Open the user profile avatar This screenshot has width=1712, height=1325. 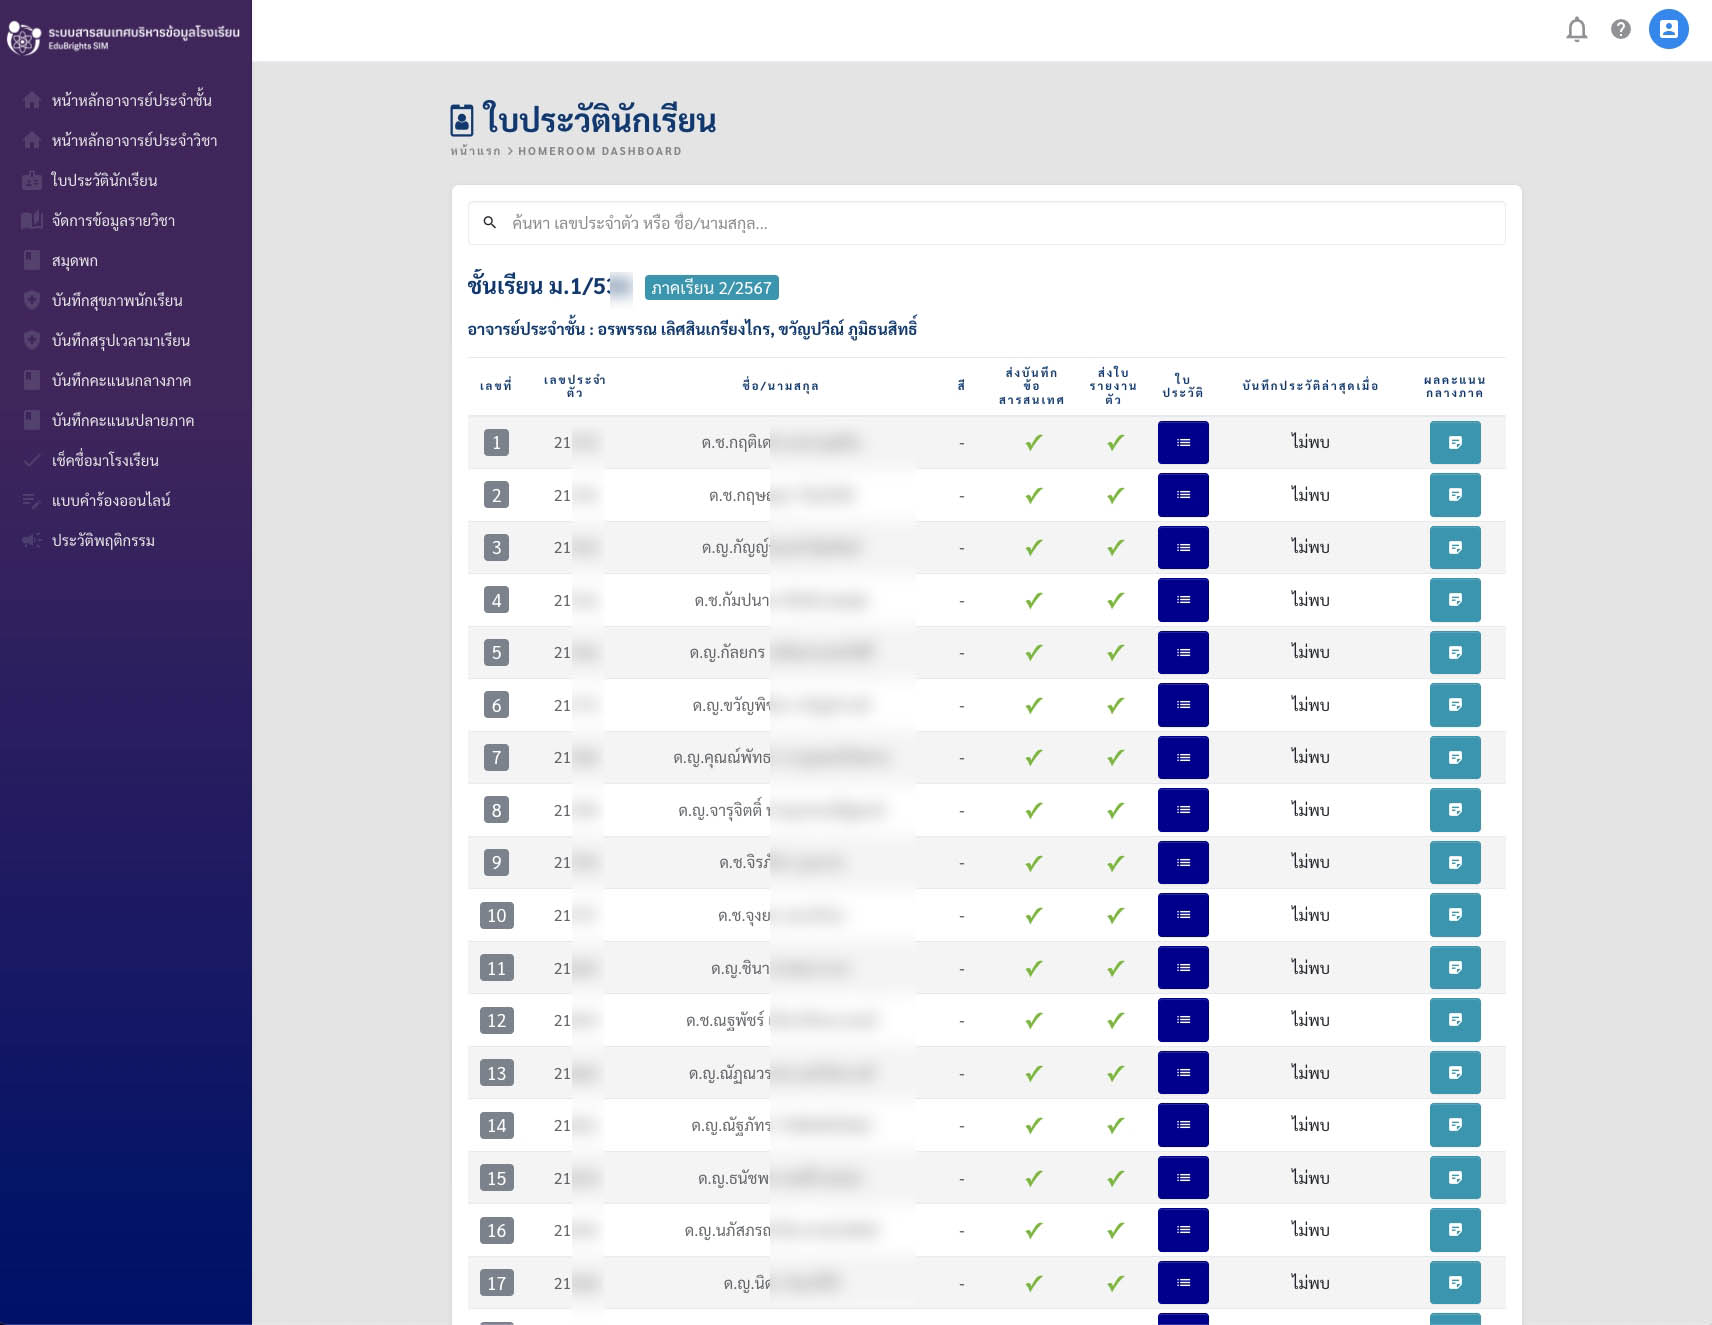pyautogui.click(x=1668, y=29)
